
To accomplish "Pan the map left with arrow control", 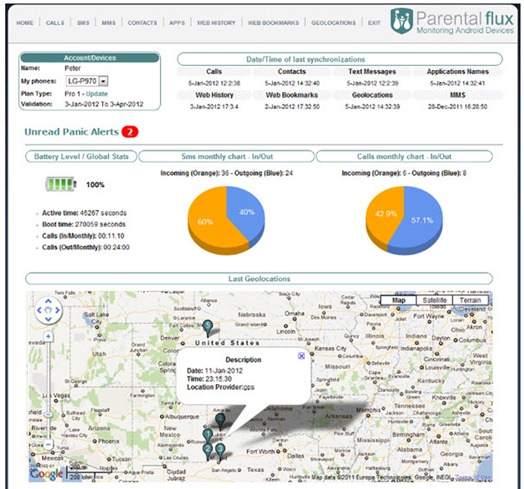I will point(39,310).
